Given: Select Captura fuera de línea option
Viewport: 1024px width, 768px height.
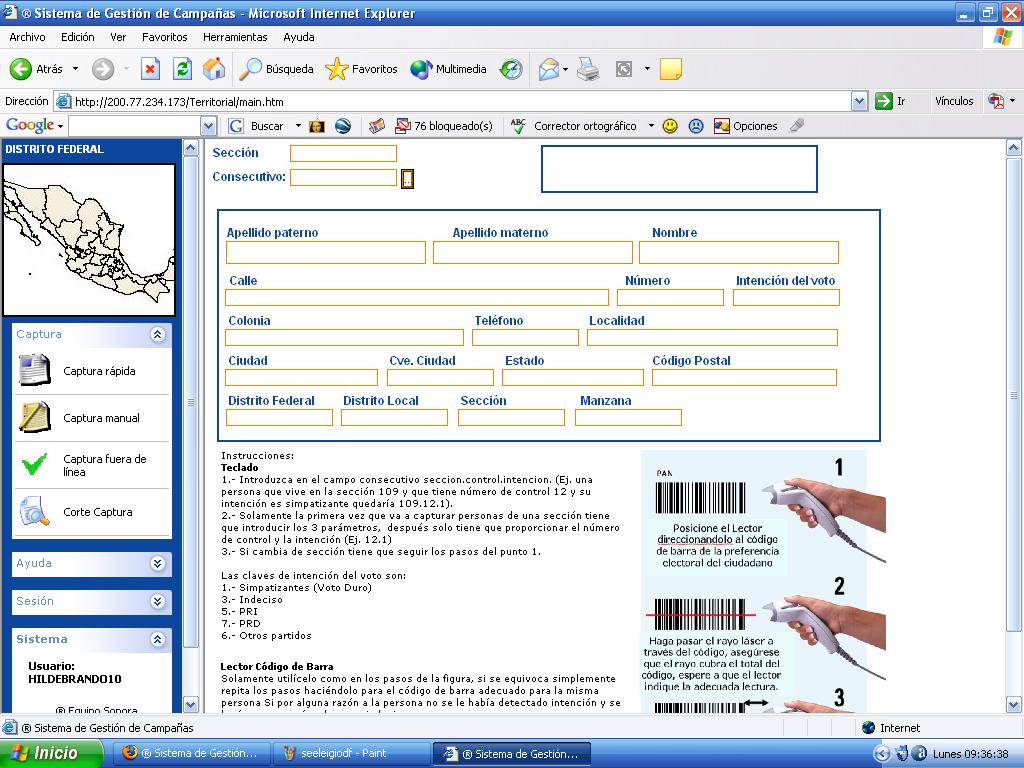Looking at the screenshot, I should 104,465.
